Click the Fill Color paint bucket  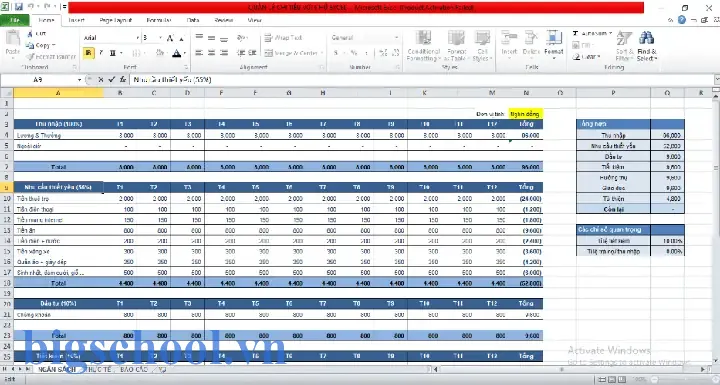159,53
